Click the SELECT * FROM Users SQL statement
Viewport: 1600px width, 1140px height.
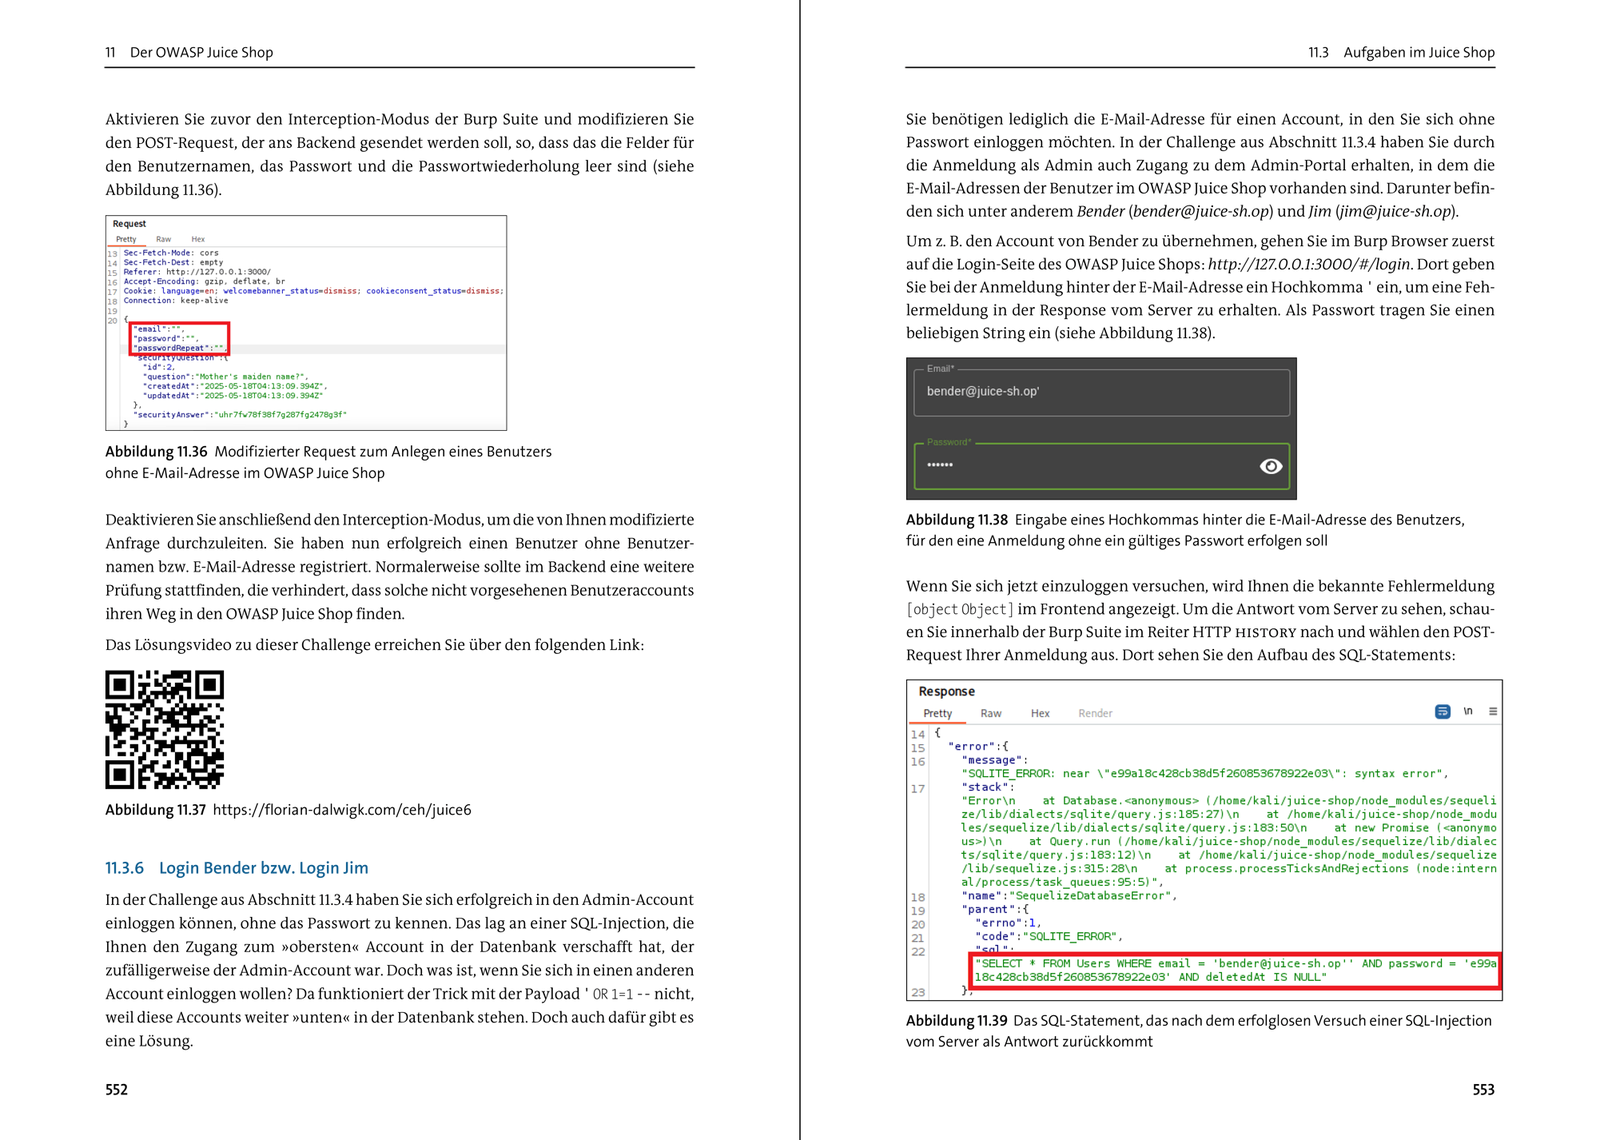pyautogui.click(x=1236, y=971)
